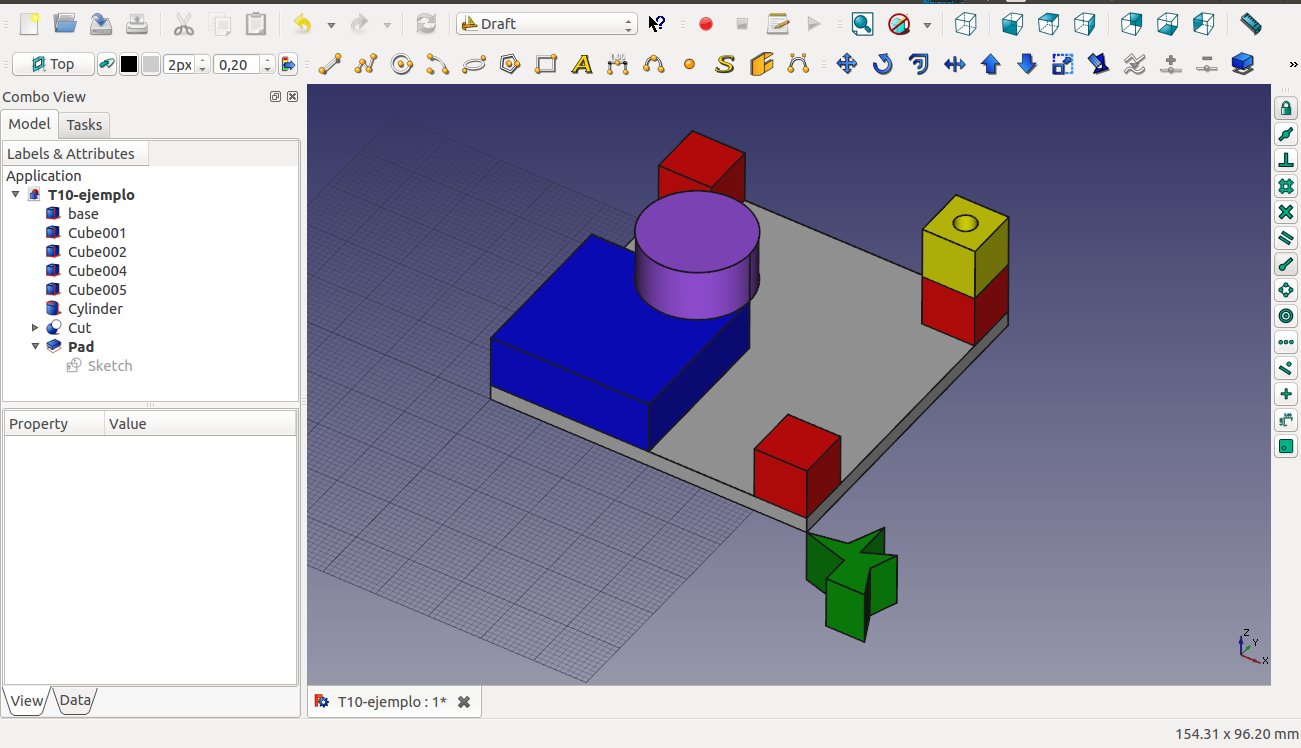Click the Measure distance ruler icon
This screenshot has width=1301, height=748.
(x=1250, y=24)
